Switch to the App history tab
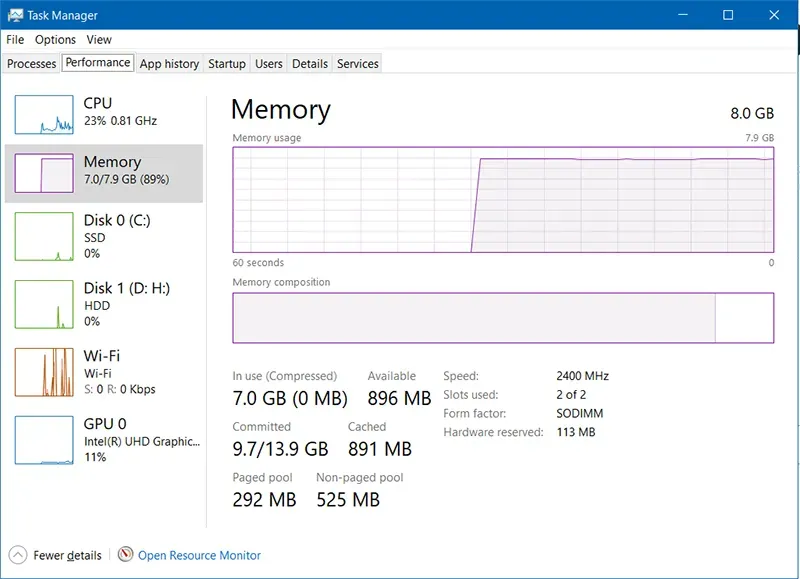800x579 pixels. click(x=169, y=64)
